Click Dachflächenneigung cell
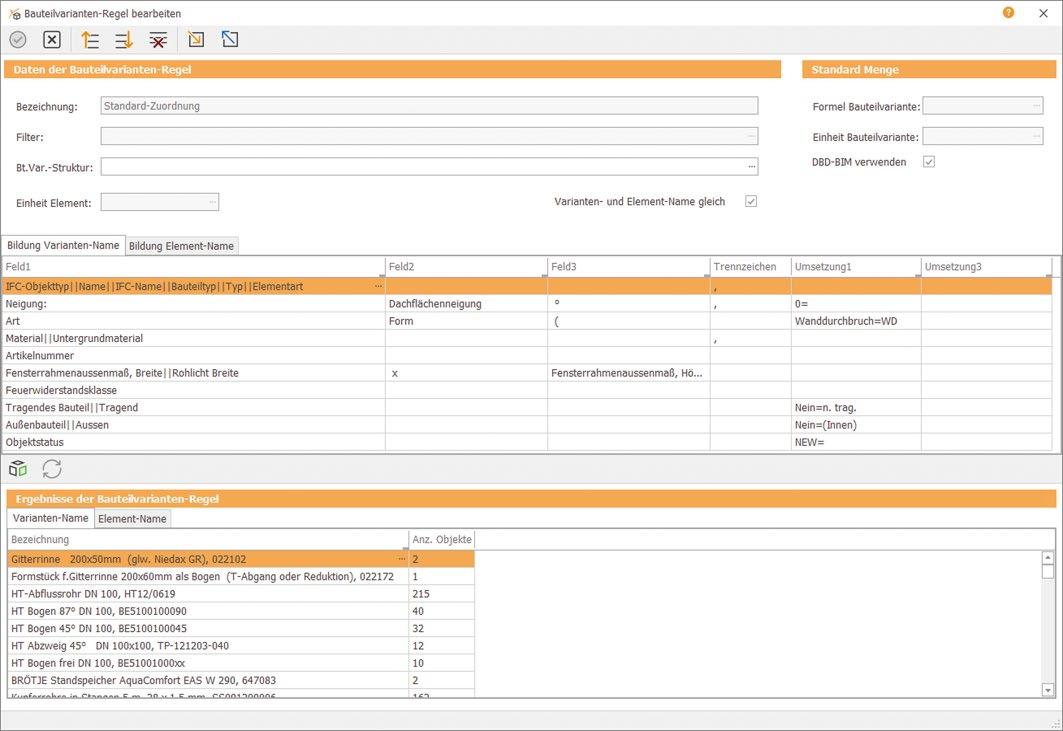 click(x=466, y=304)
